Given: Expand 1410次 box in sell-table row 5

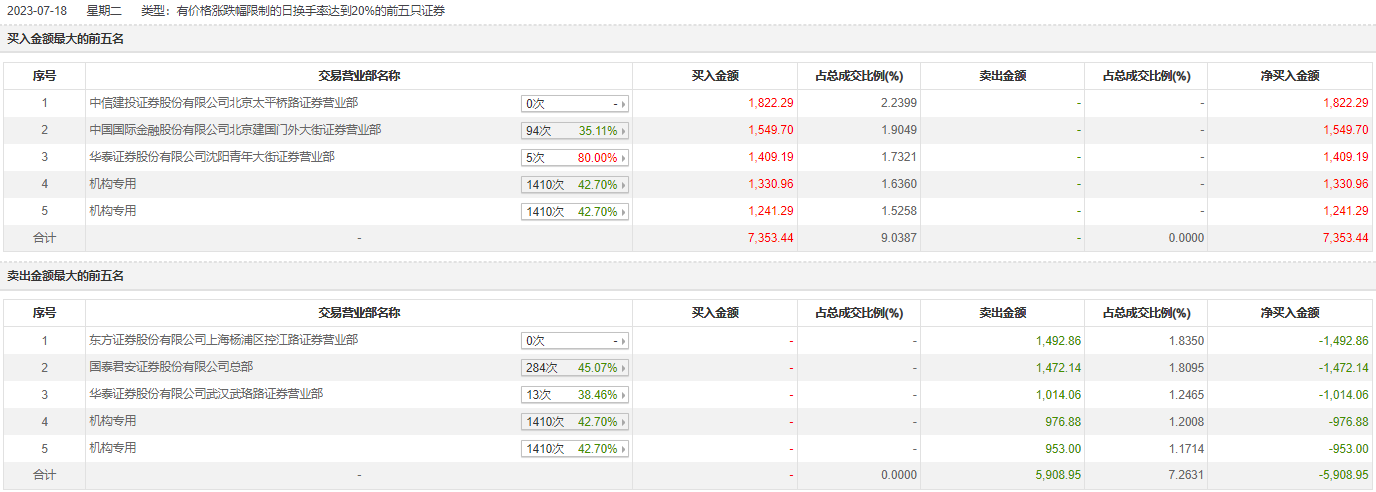Looking at the screenshot, I should 575,448.
